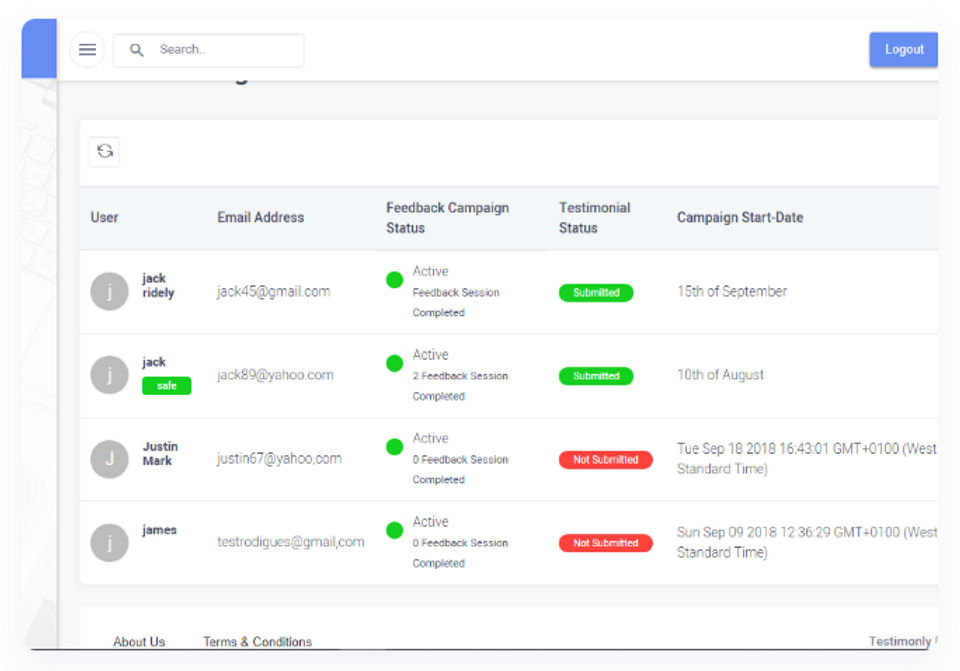
Task: Click the Email Address column header
Action: click(x=261, y=217)
